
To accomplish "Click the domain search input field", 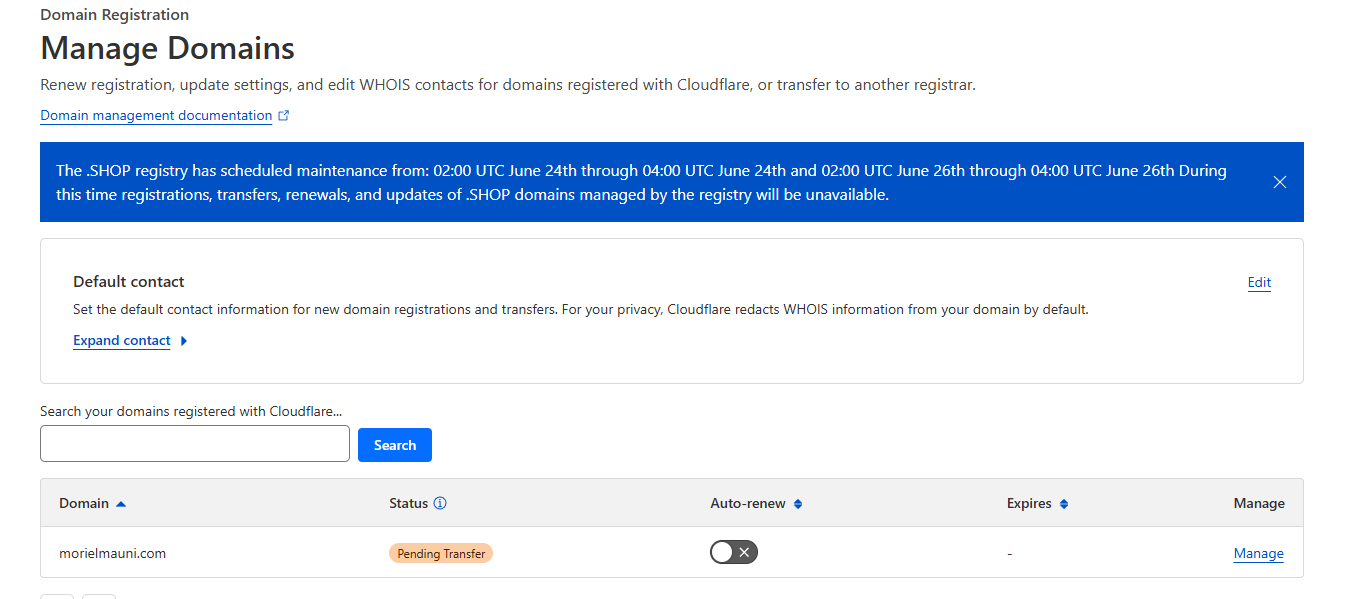I will tap(195, 444).
